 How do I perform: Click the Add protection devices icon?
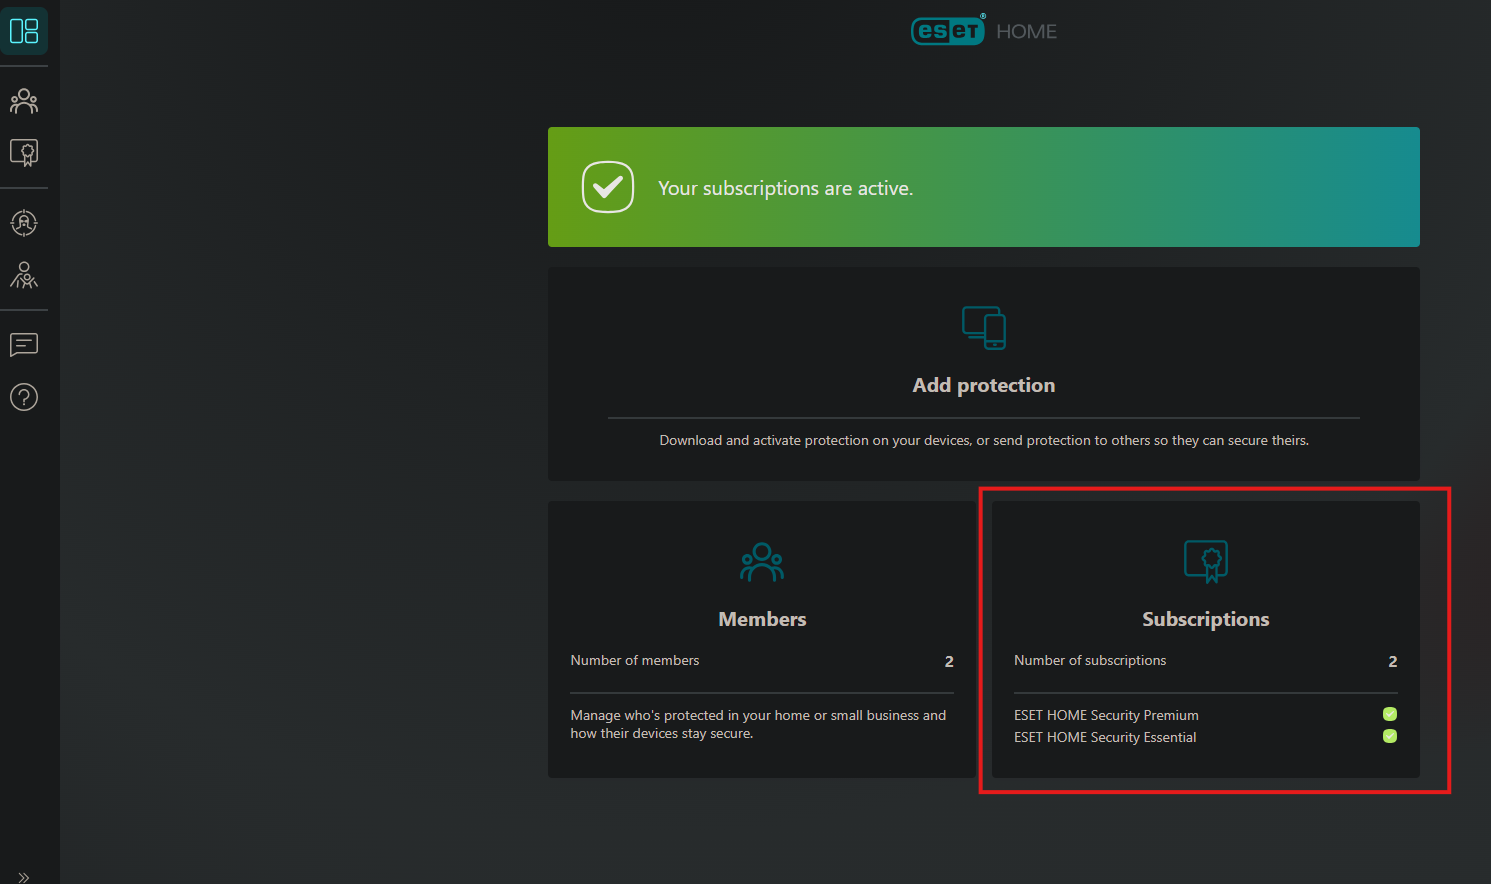click(x=983, y=328)
